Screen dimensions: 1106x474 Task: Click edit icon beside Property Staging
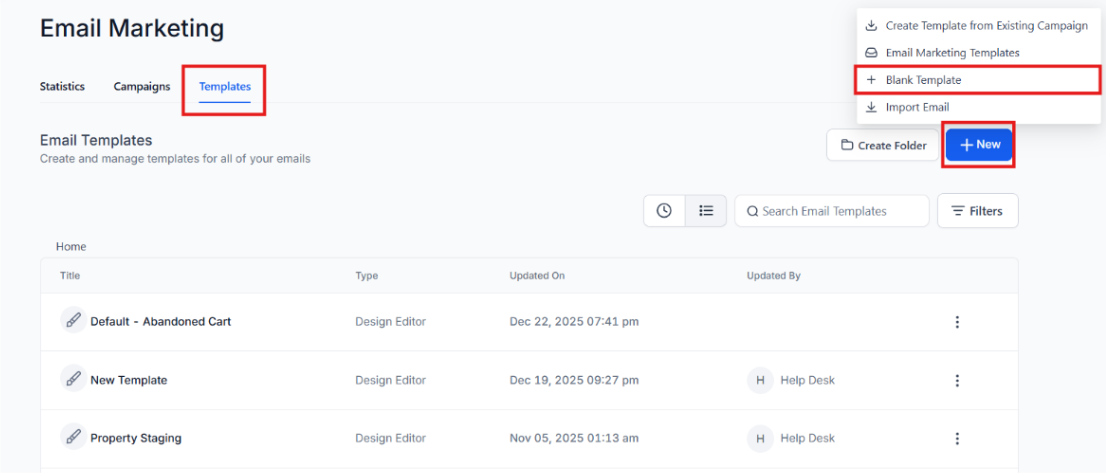coord(72,438)
